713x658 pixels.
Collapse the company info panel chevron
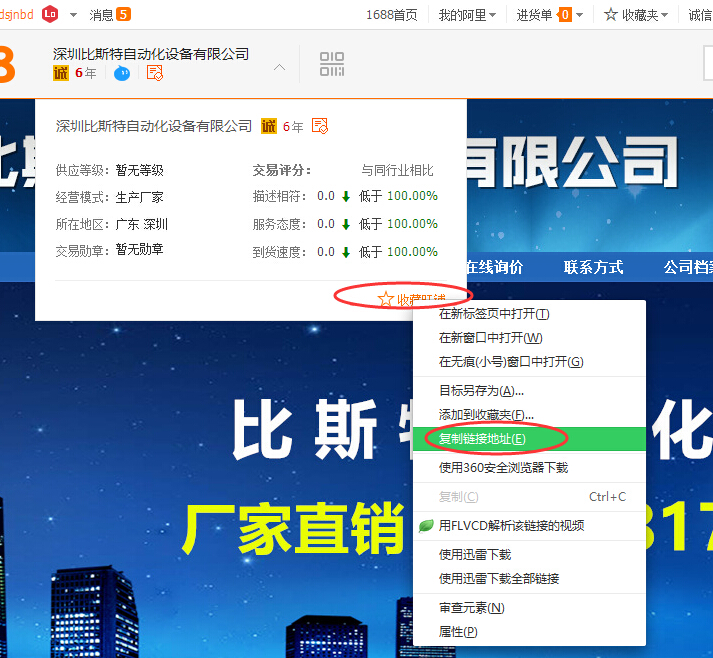(x=280, y=67)
